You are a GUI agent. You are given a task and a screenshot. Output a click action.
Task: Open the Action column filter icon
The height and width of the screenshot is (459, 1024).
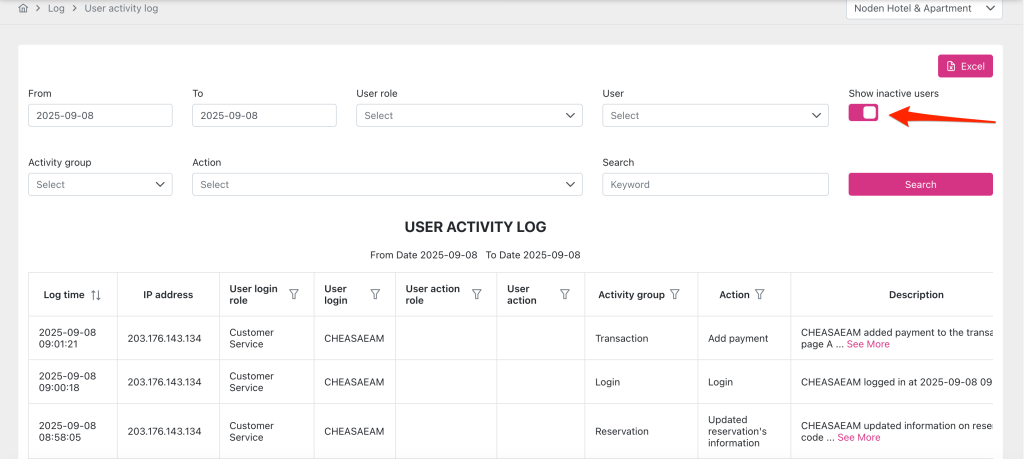(x=760, y=295)
